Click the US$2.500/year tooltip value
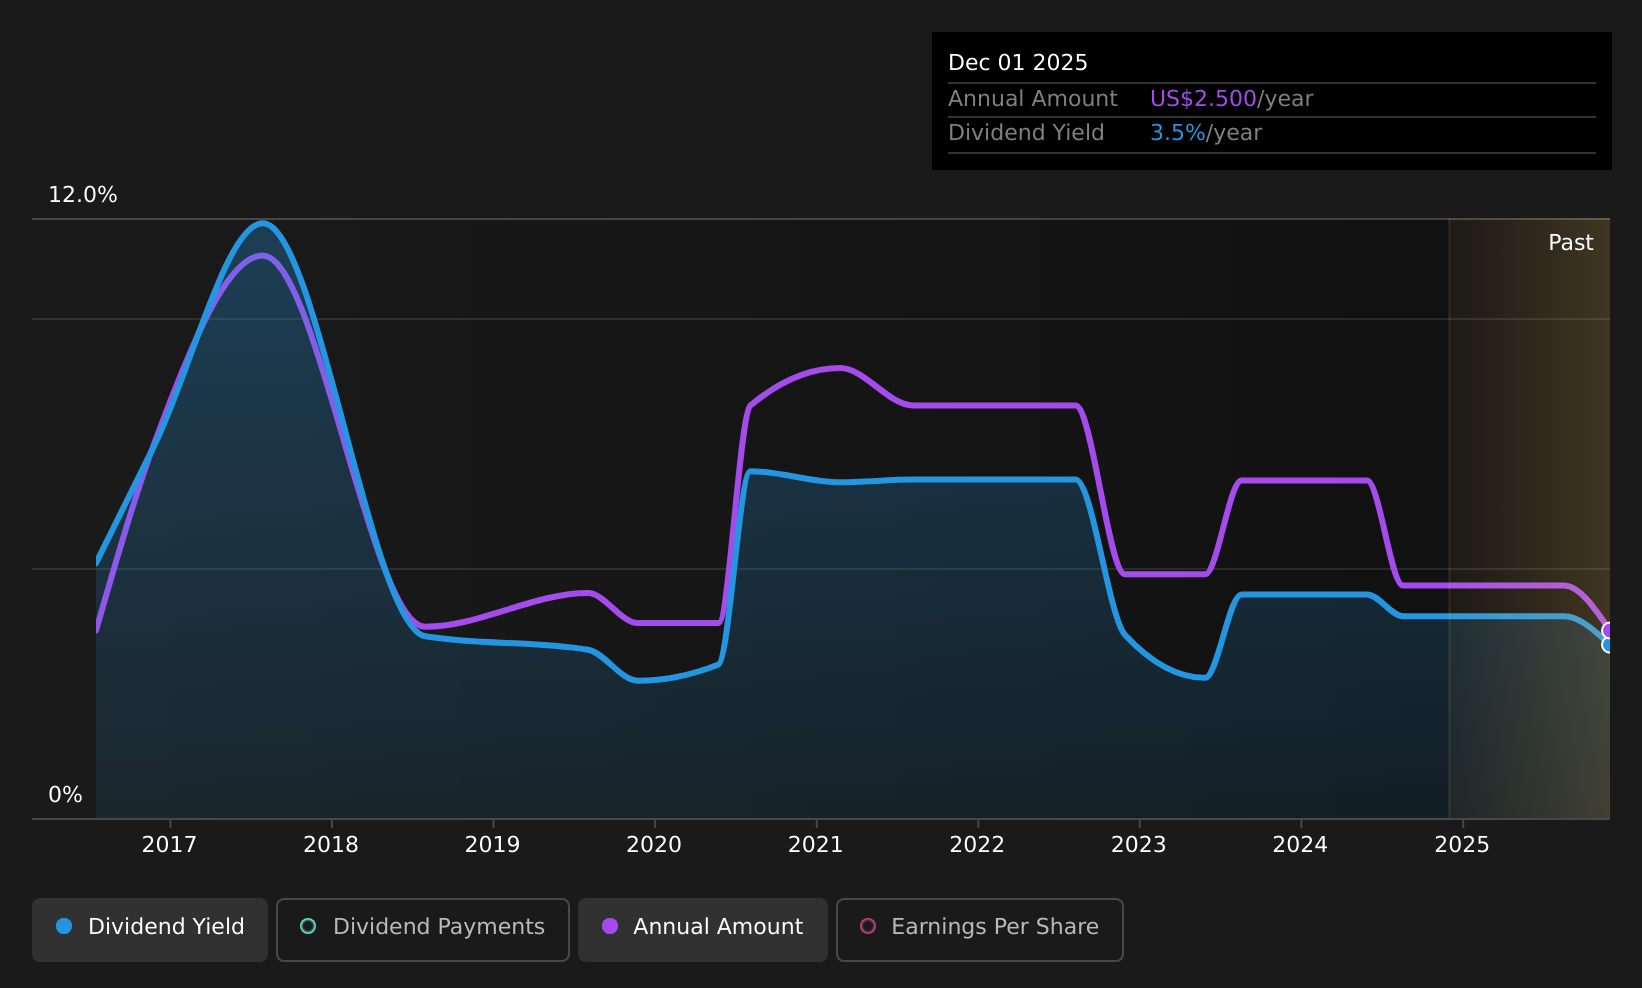 pos(1232,99)
